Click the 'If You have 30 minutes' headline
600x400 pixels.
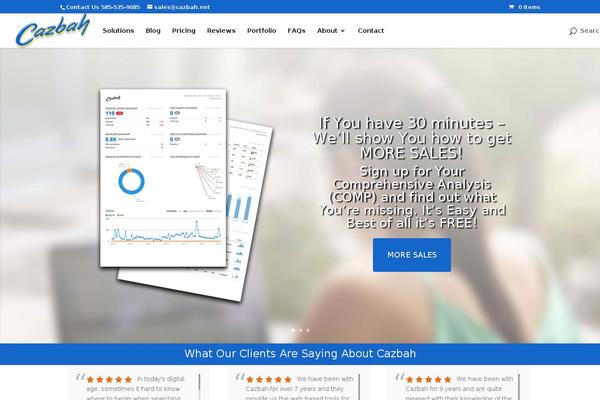coord(412,138)
